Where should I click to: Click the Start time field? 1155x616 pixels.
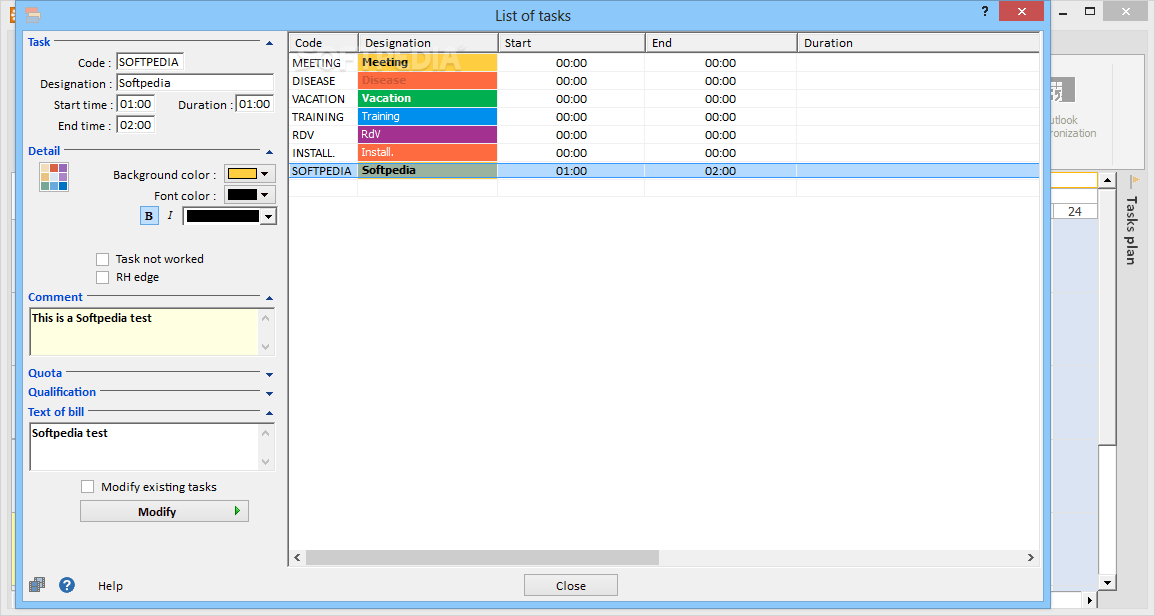(x=136, y=104)
